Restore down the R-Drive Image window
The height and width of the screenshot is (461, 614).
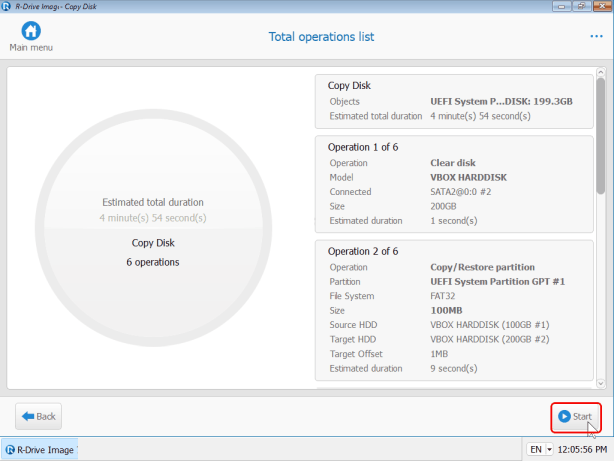tap(581, 6)
